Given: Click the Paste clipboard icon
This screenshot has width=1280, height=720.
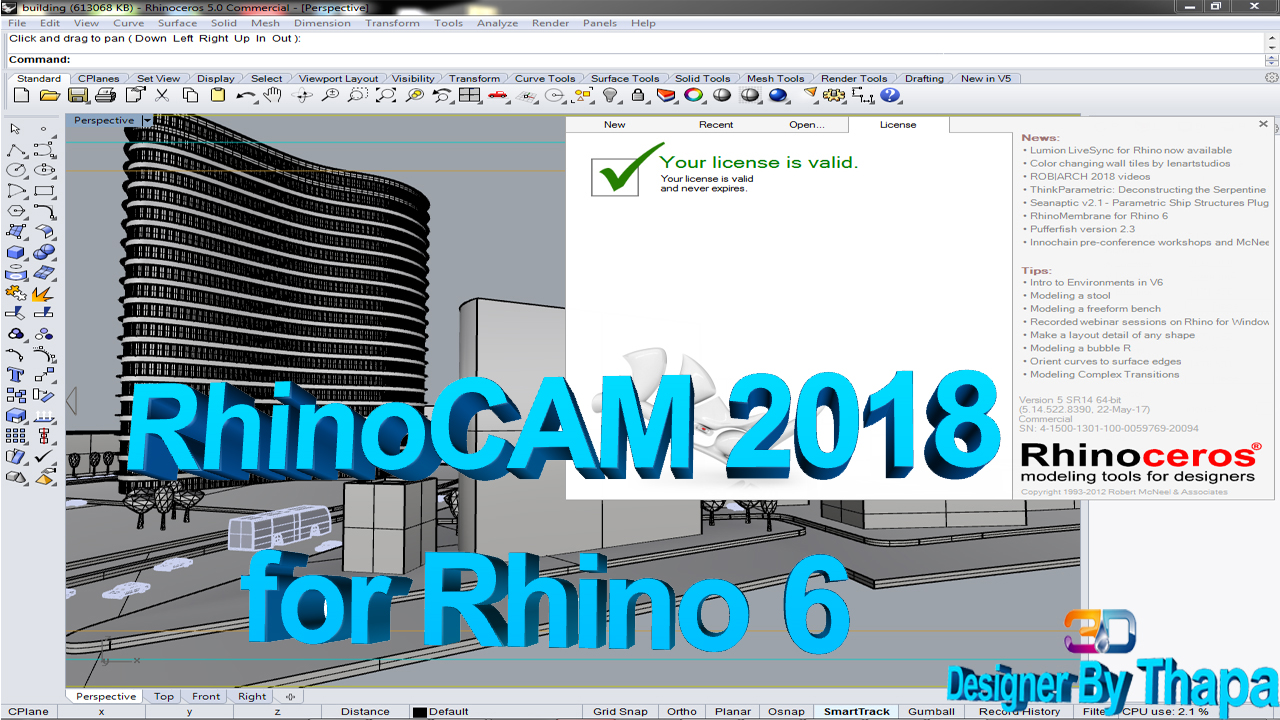Looking at the screenshot, I should (218, 96).
